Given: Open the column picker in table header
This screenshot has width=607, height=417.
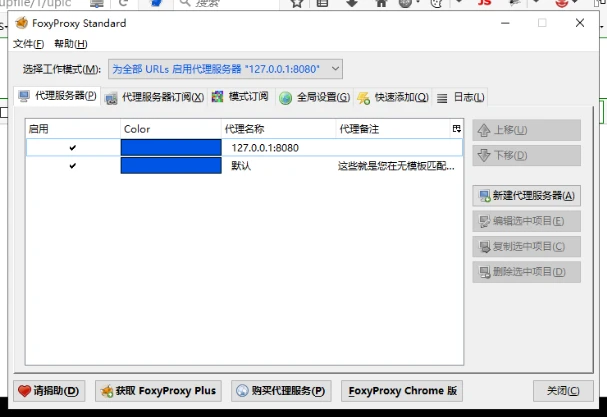Looking at the screenshot, I should [457, 129].
